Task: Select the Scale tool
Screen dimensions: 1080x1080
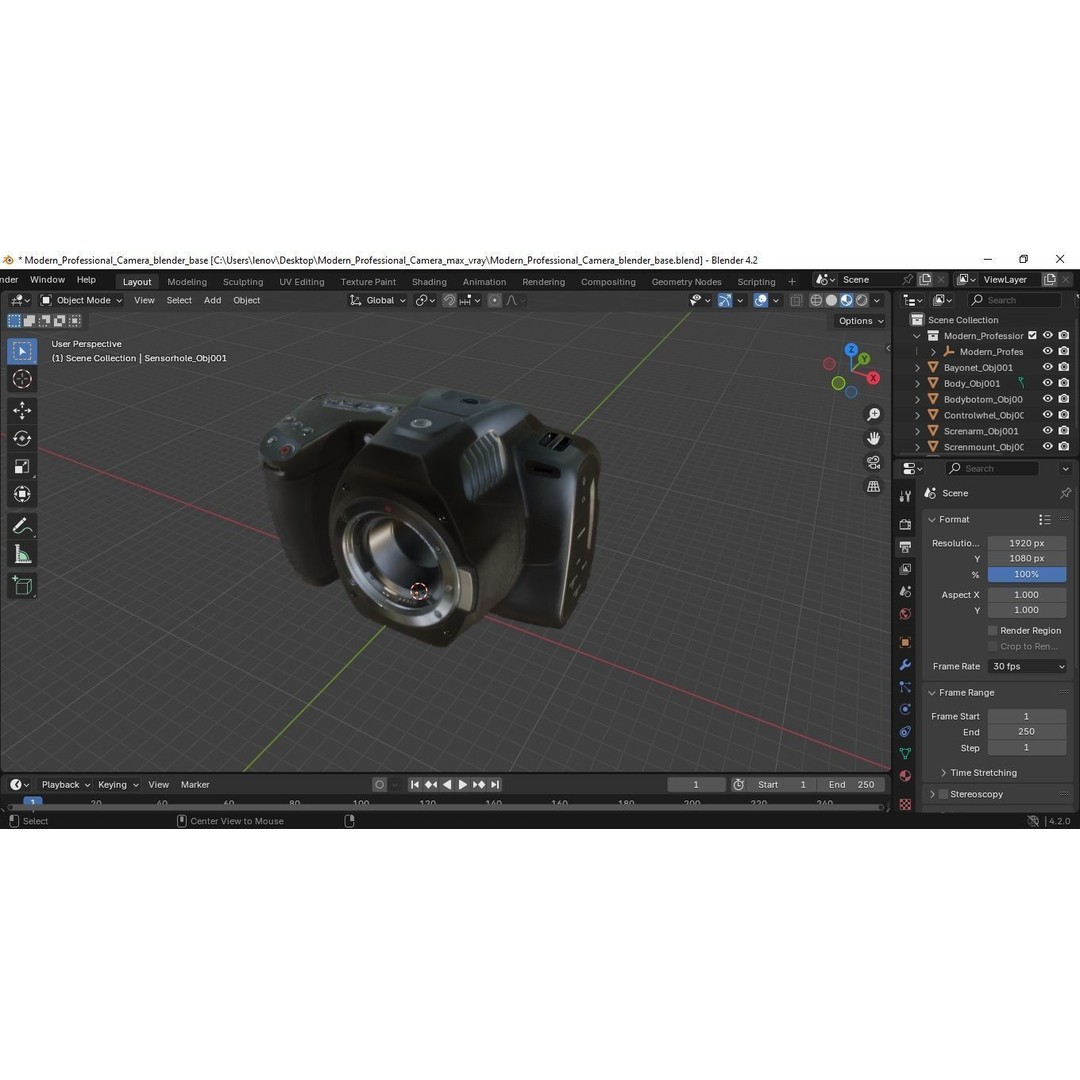Action: click(x=22, y=466)
